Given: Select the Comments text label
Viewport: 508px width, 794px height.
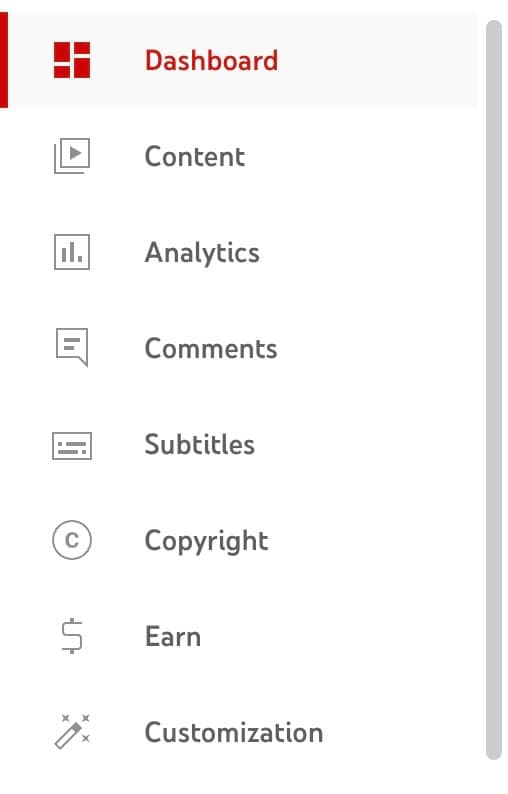Looking at the screenshot, I should [x=211, y=349].
